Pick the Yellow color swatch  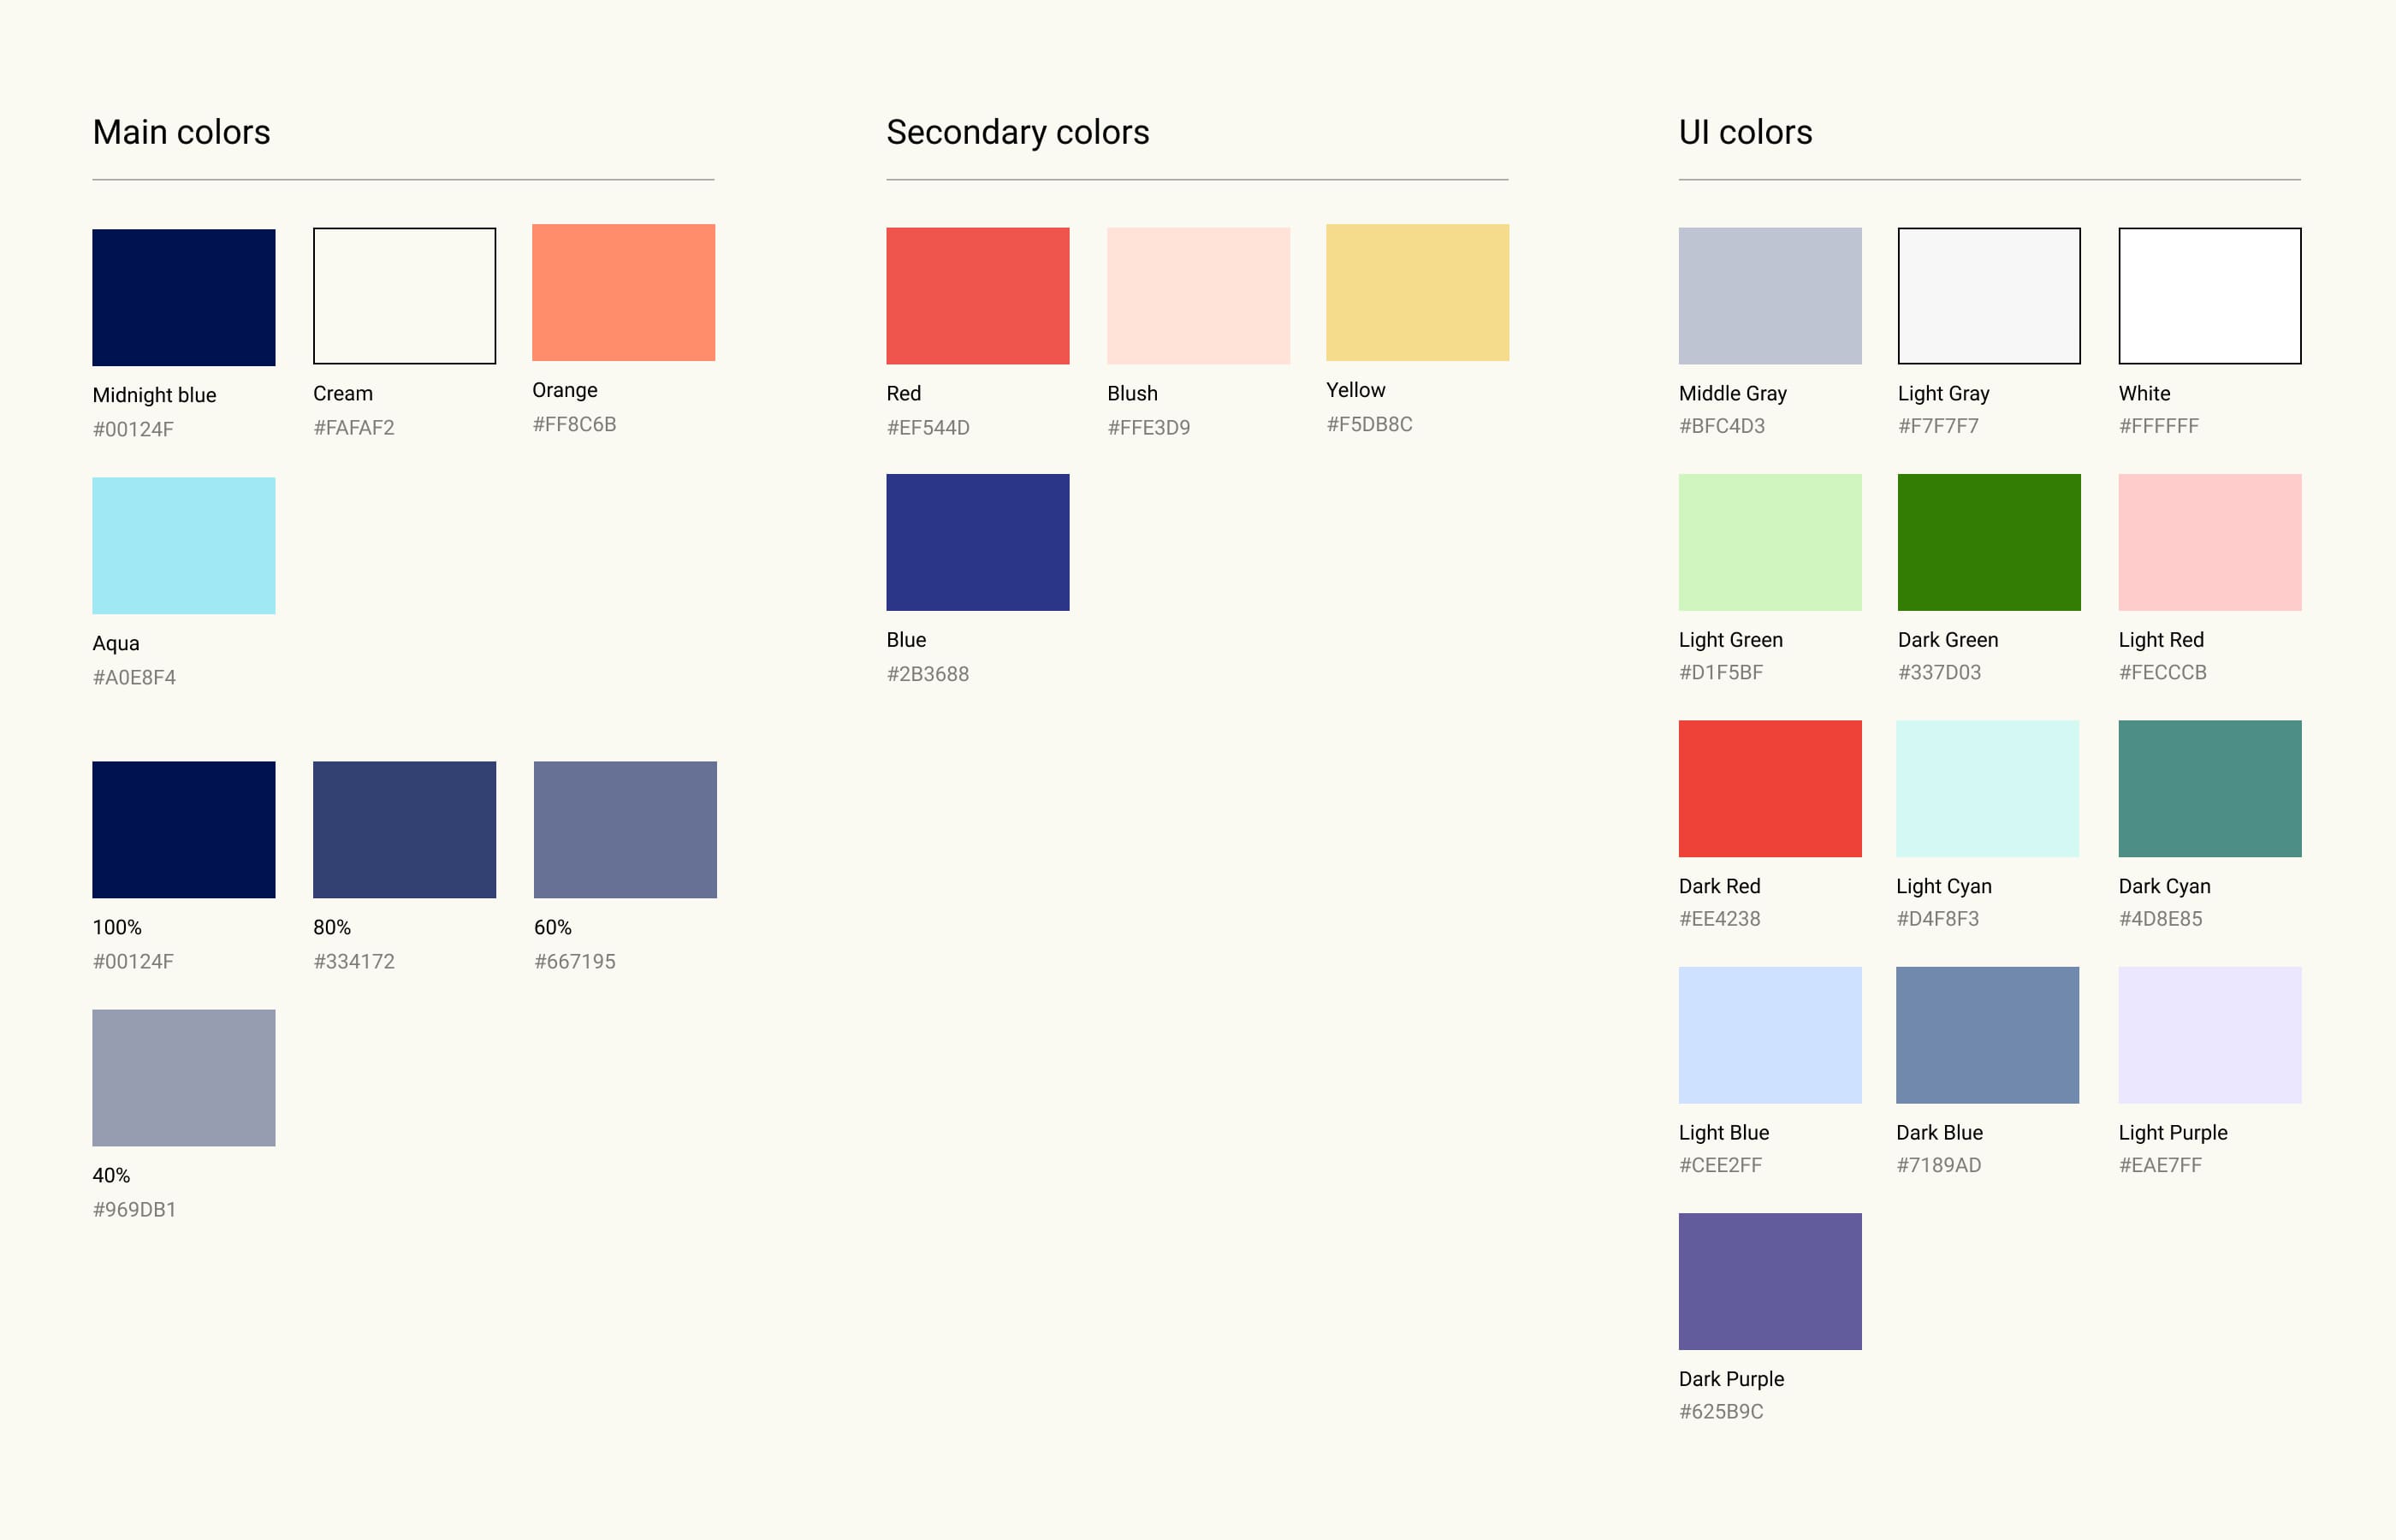pyautogui.click(x=1417, y=292)
